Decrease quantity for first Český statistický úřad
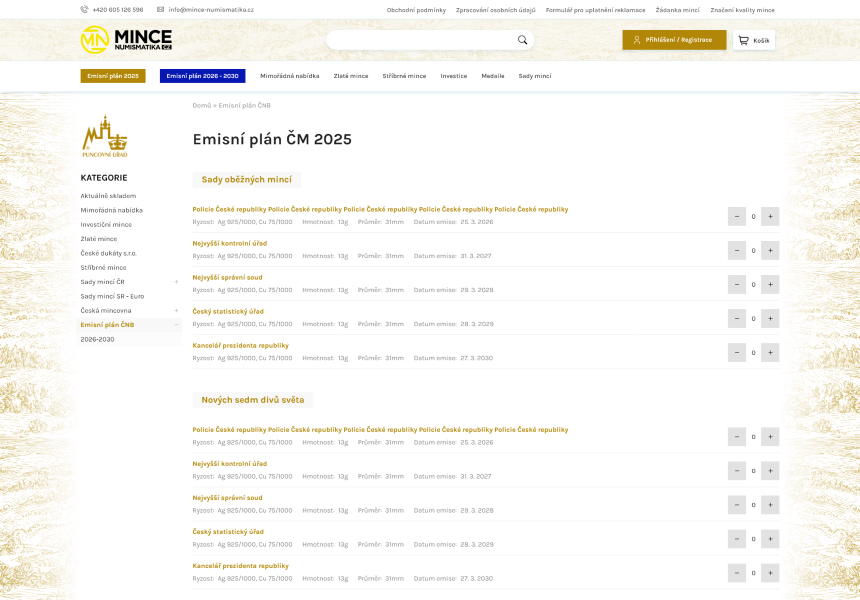860x600 pixels. 737,318
